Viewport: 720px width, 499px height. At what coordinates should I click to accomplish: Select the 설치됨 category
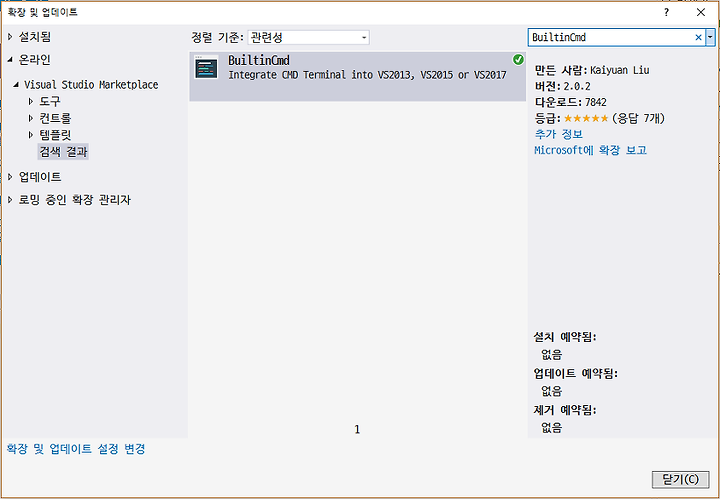(35, 37)
